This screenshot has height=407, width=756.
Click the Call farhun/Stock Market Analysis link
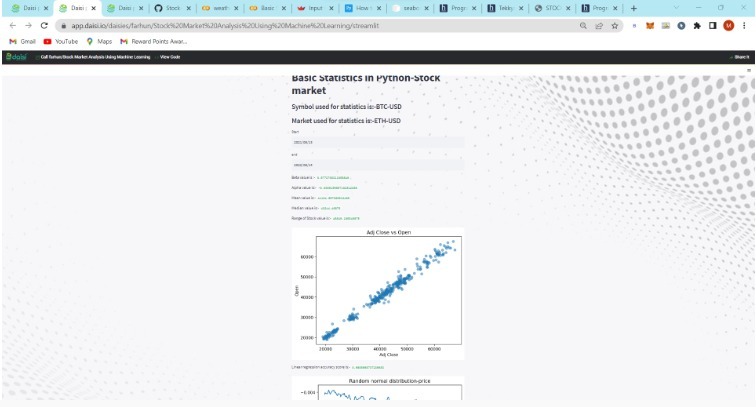pyautogui.click(x=95, y=57)
